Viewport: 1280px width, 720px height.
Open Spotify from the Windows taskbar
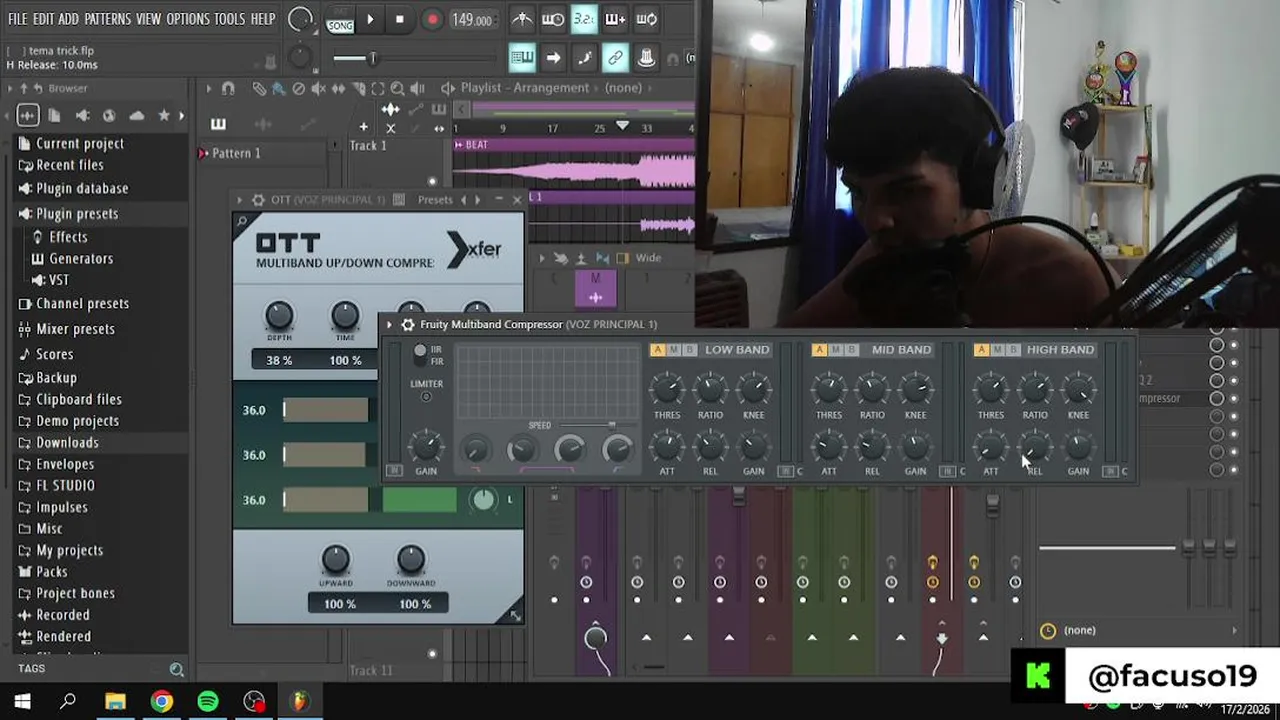208,702
